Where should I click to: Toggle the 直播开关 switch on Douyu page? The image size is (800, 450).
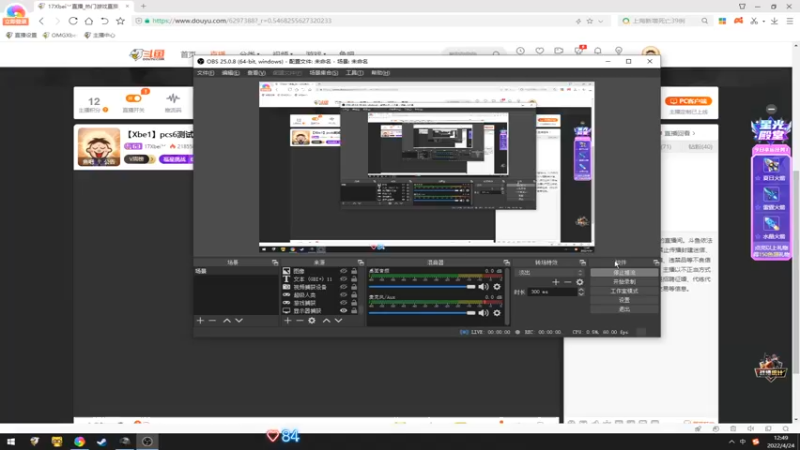[x=134, y=98]
